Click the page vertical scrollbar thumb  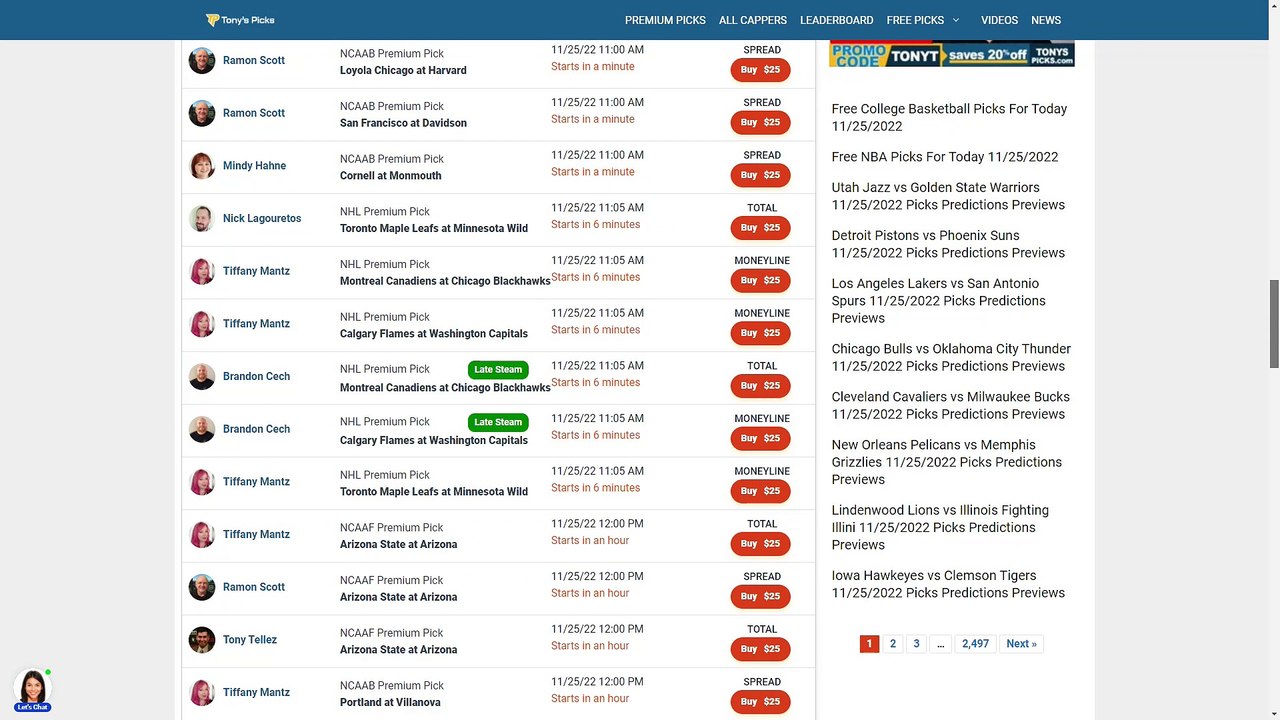click(1274, 323)
